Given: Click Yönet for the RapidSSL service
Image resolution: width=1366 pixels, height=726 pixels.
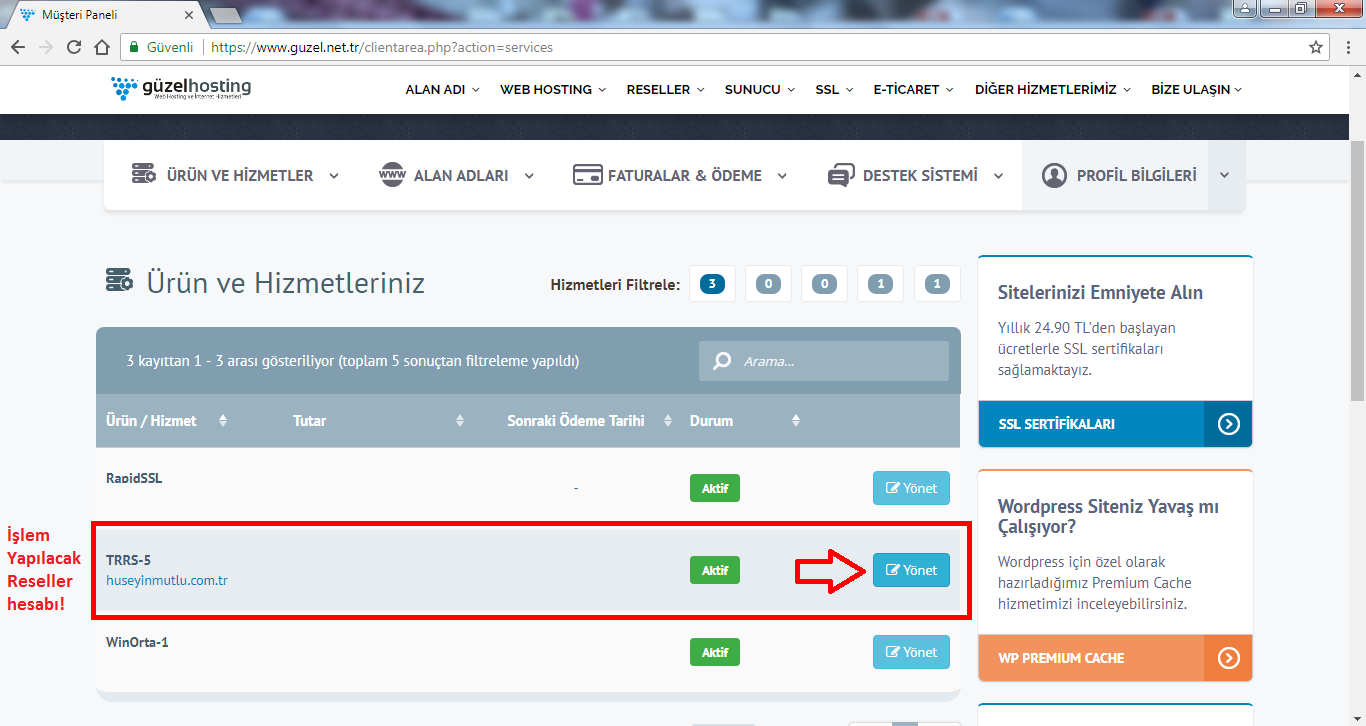Looking at the screenshot, I should pyautogui.click(x=911, y=488).
